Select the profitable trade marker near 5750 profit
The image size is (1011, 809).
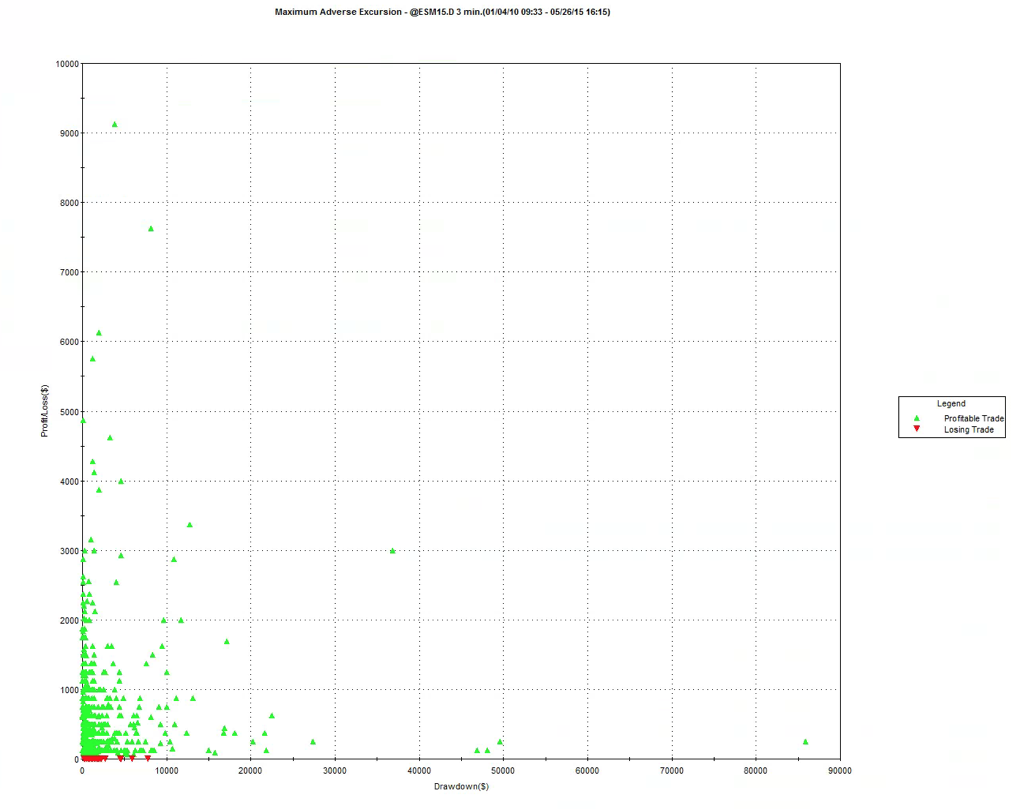point(92,359)
